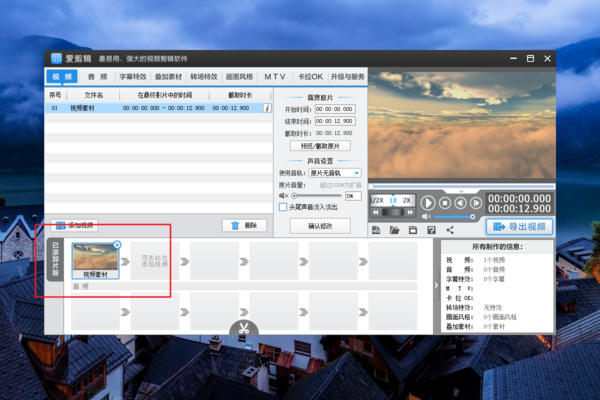
Task: Select the 01 视频素材 row in the list
Action: (x=159, y=108)
